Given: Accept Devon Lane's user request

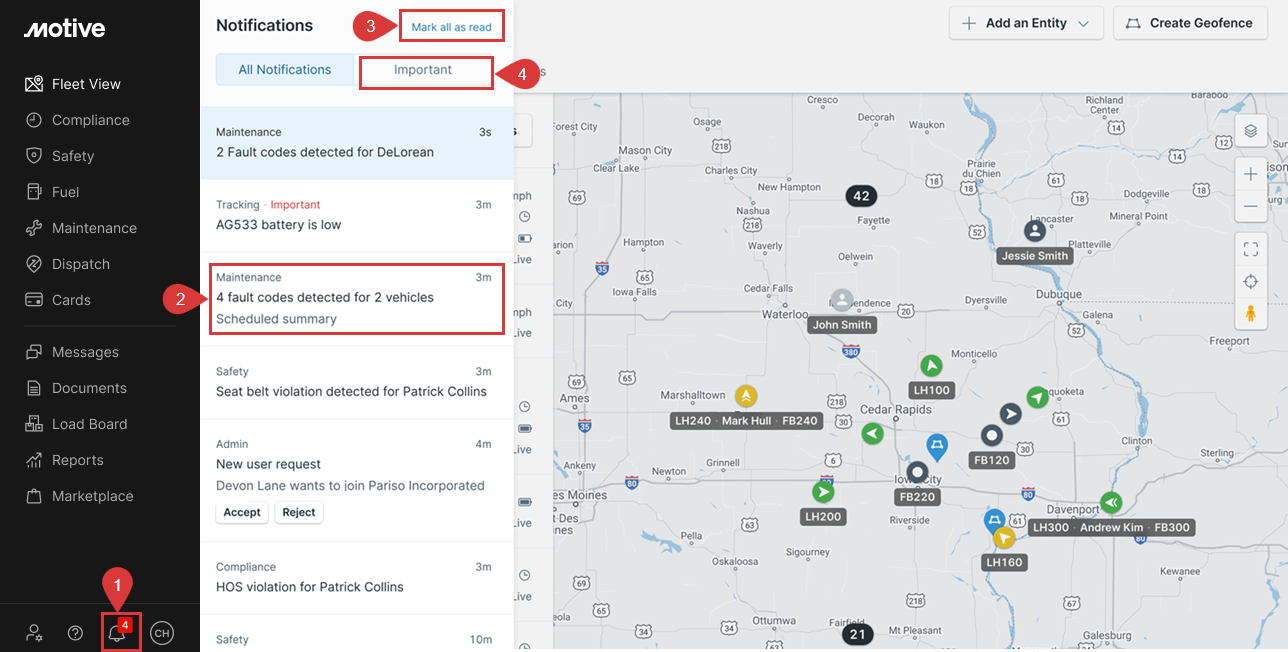Looking at the screenshot, I should 242,513.
